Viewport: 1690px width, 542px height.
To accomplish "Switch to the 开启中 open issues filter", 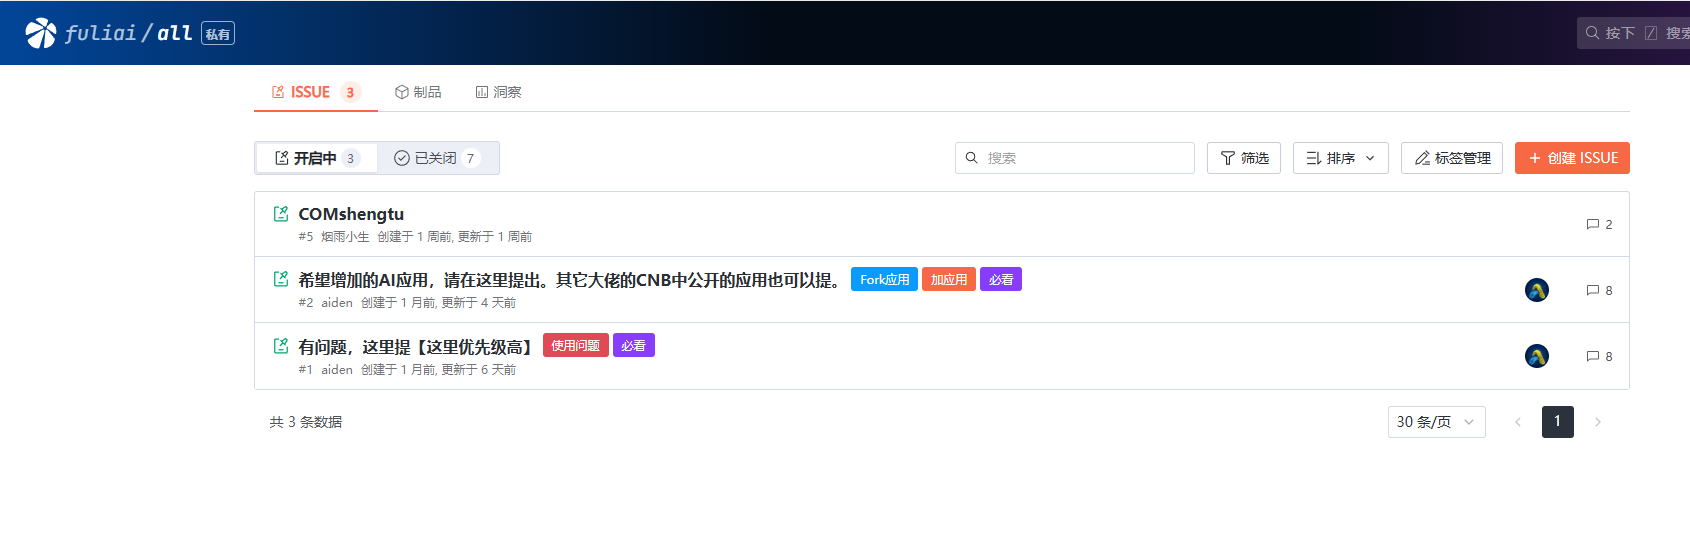I will [316, 158].
